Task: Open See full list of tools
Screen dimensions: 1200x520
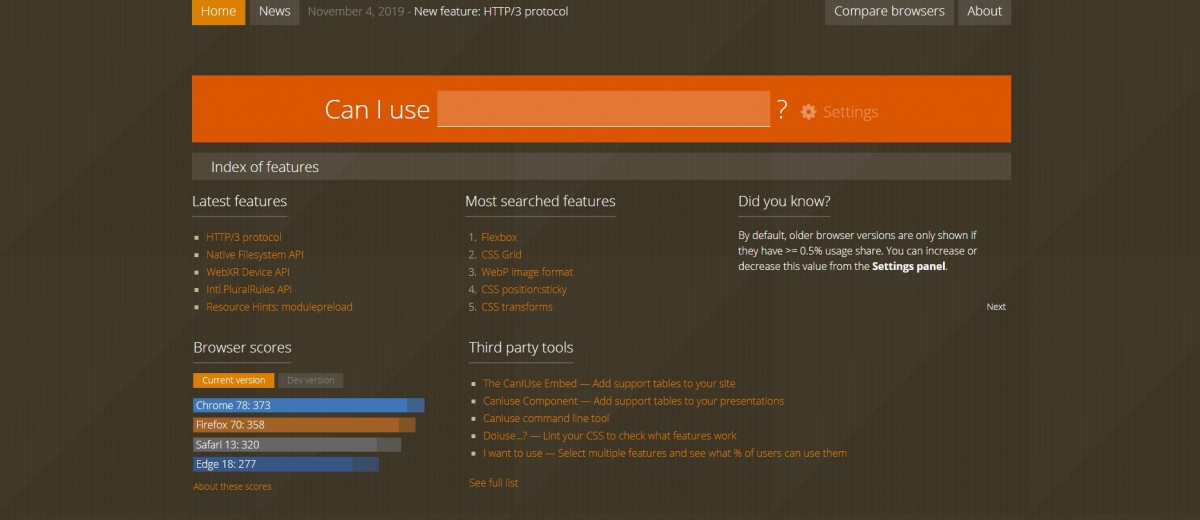Action: 494,483
